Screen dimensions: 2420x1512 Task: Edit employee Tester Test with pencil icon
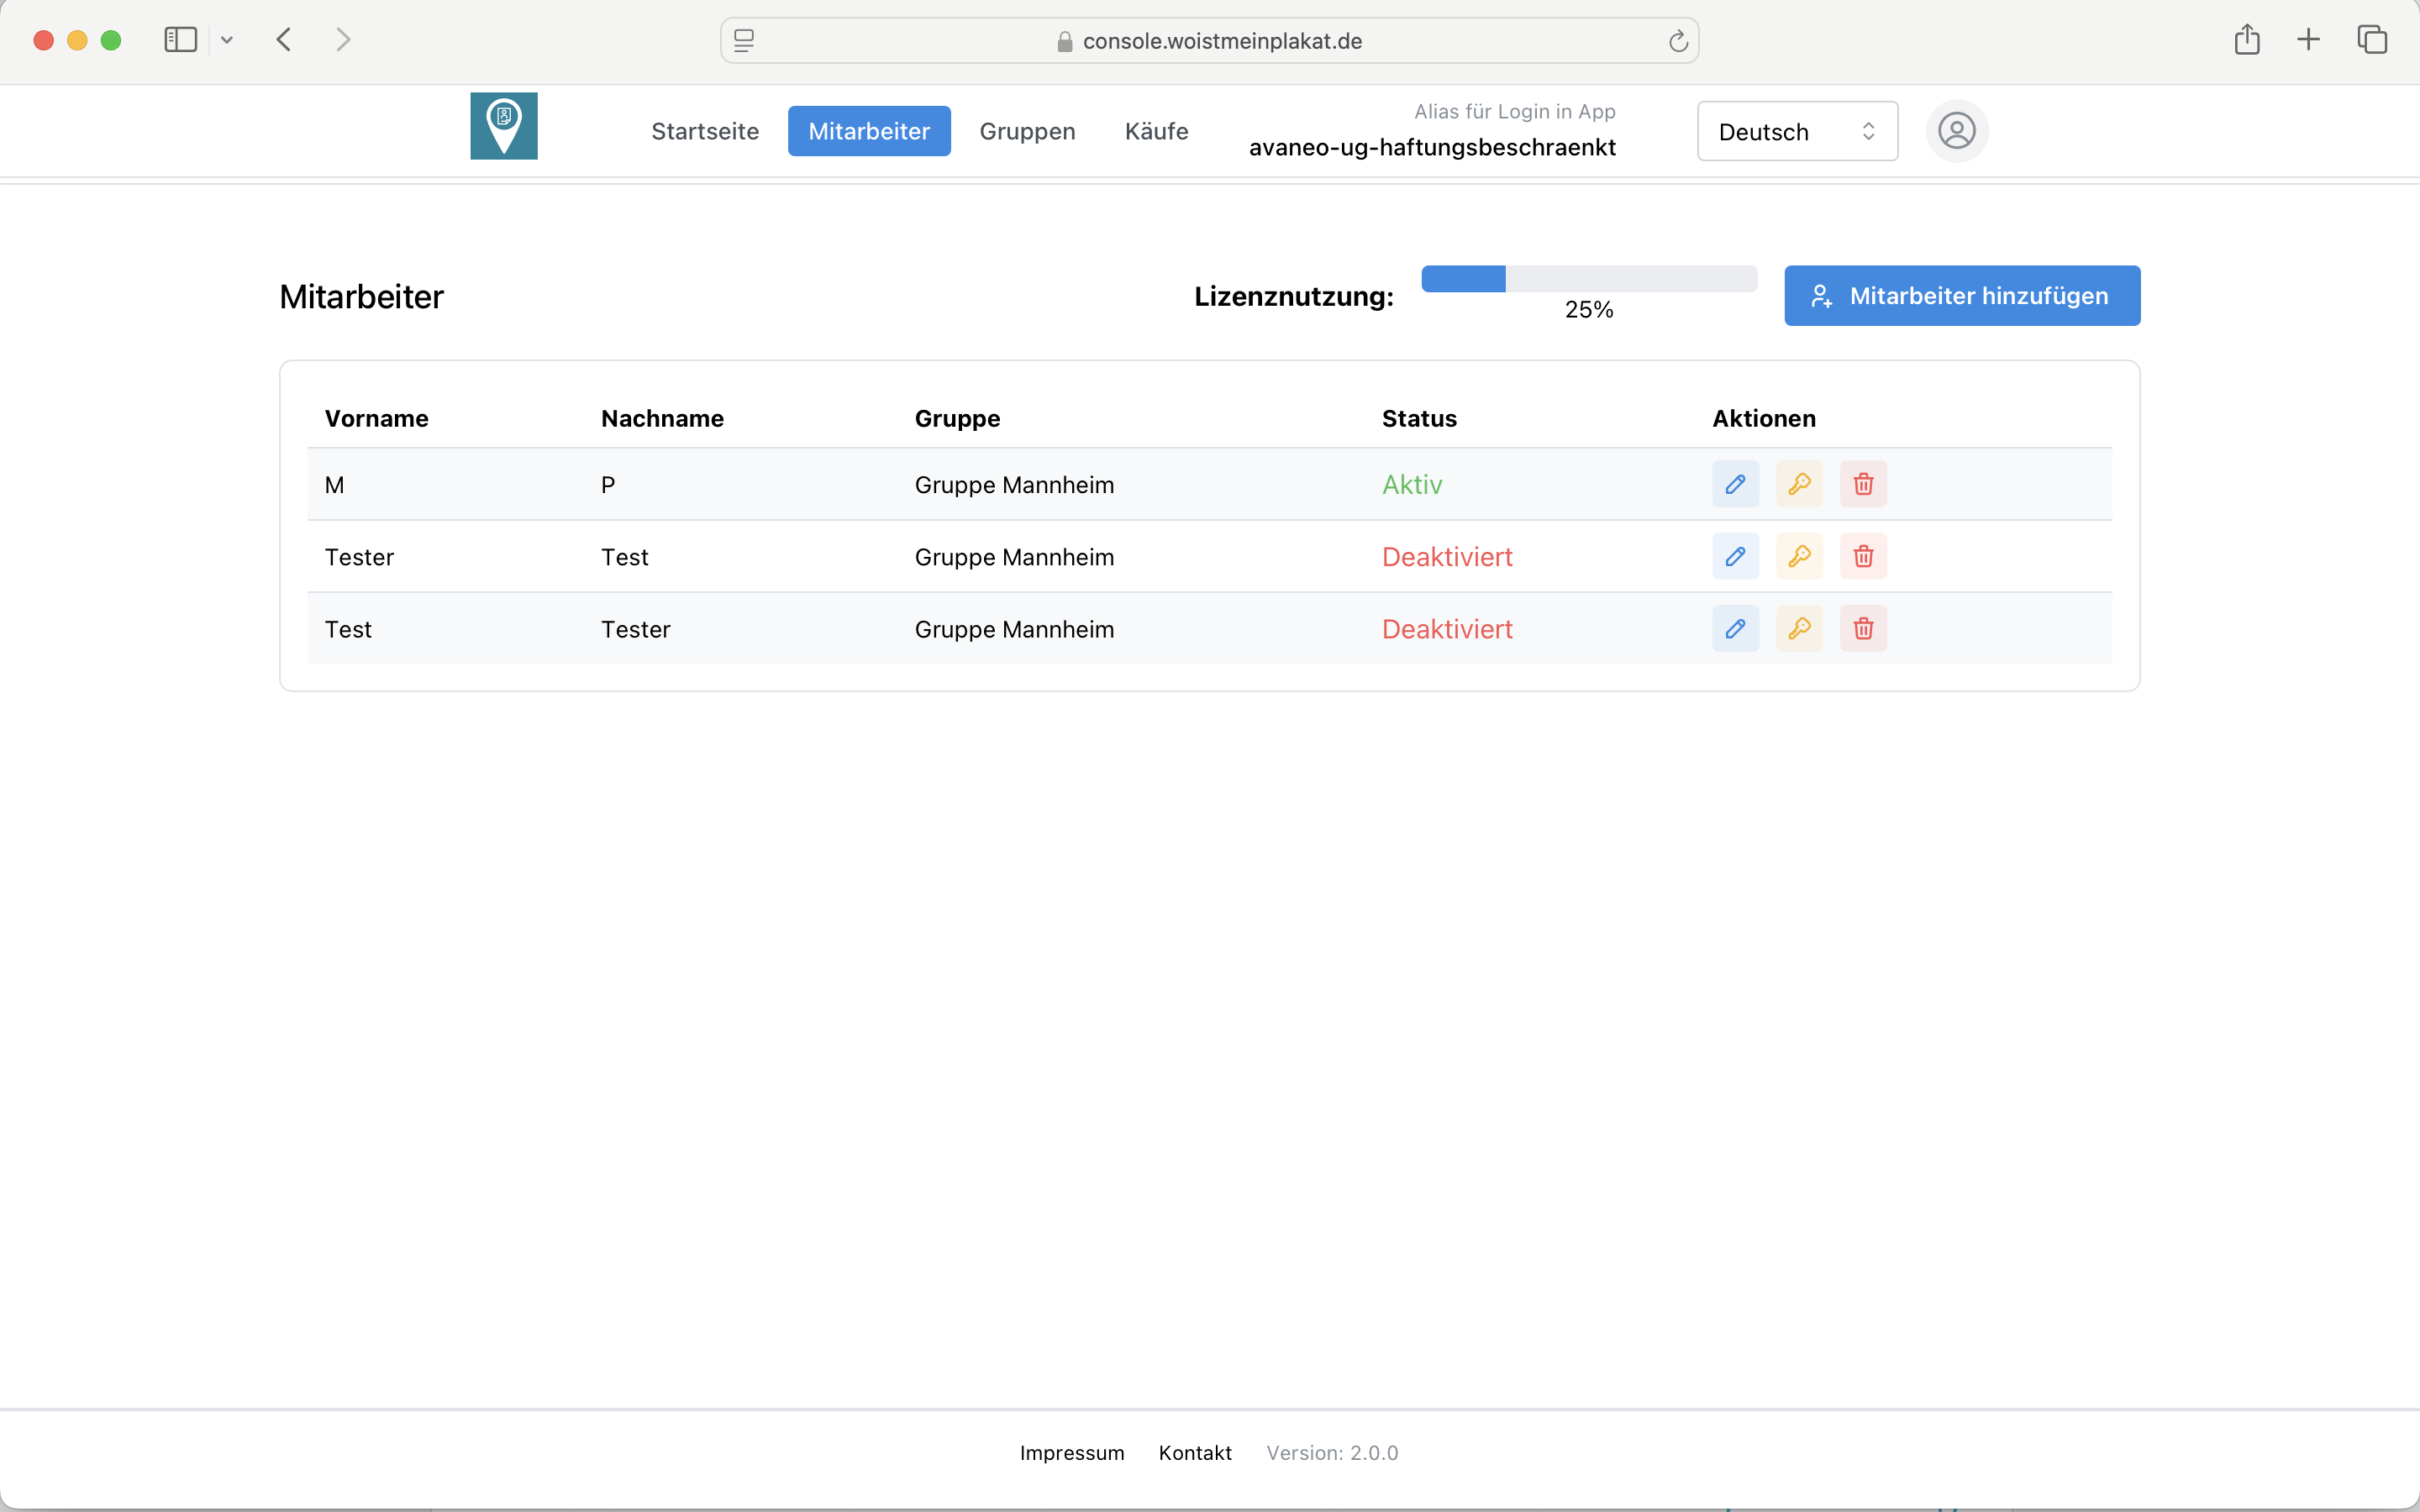pyautogui.click(x=1735, y=556)
